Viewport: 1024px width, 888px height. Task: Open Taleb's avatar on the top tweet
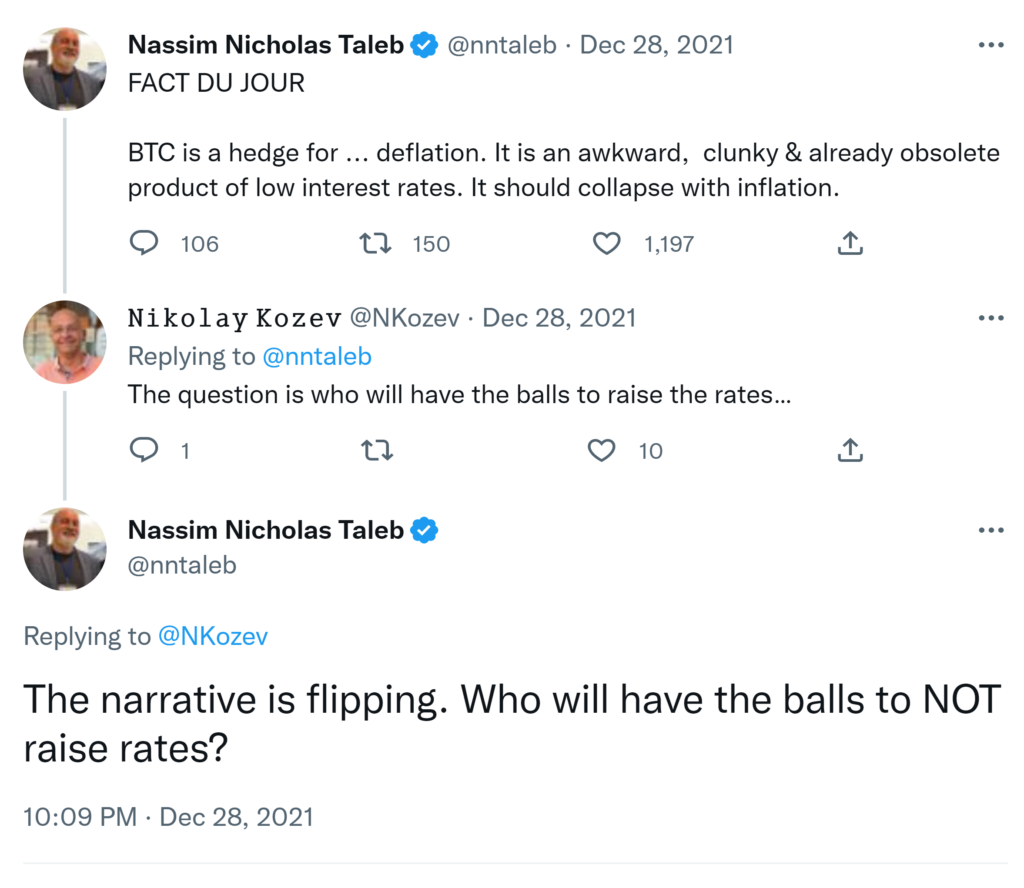(64, 69)
